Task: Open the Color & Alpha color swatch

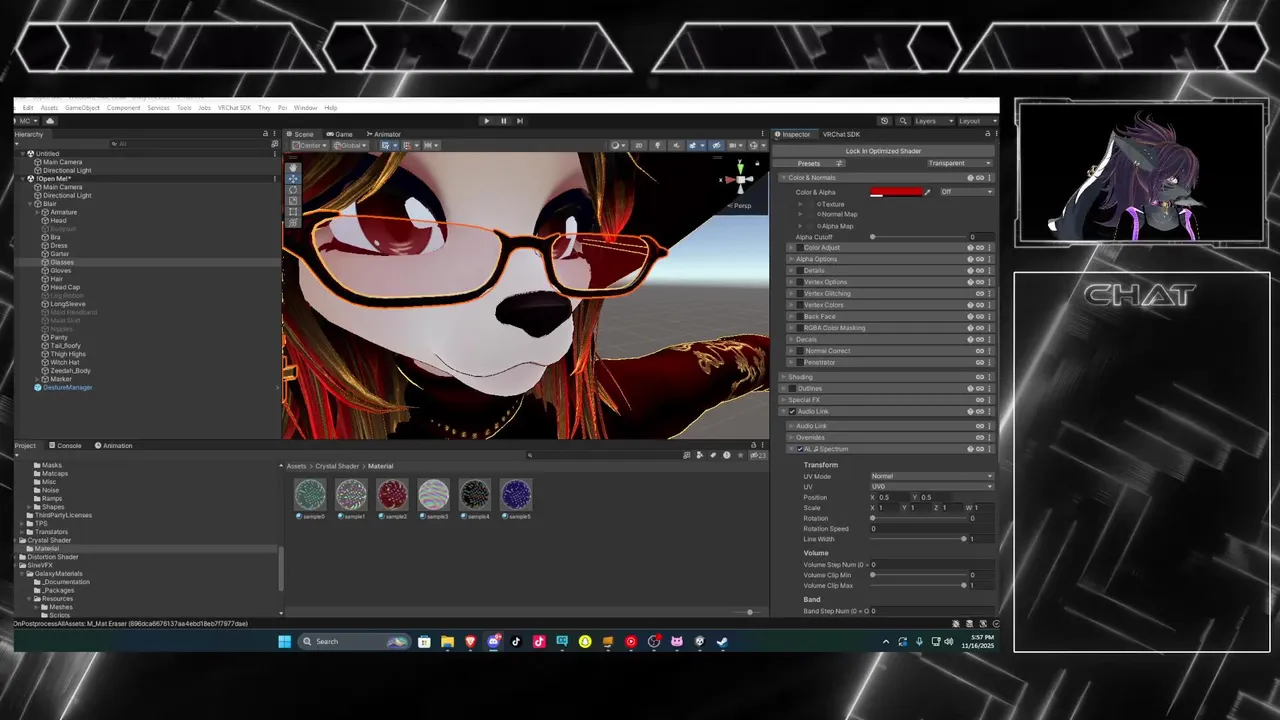Action: point(896,192)
